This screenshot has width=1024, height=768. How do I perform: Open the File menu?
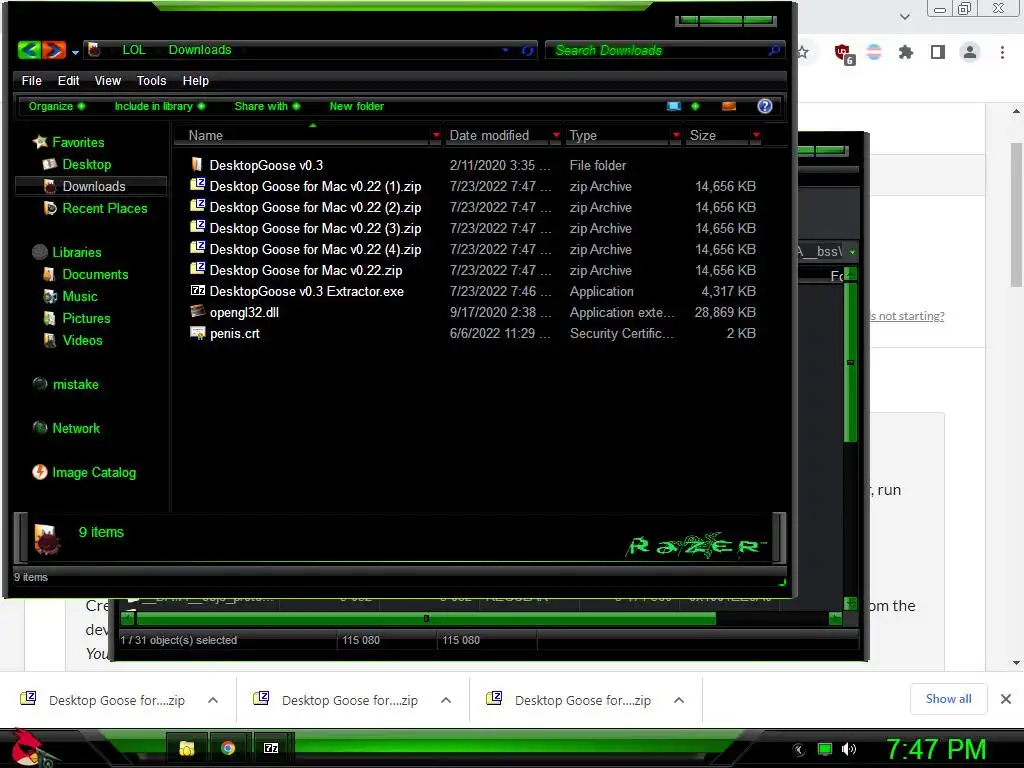pos(31,80)
